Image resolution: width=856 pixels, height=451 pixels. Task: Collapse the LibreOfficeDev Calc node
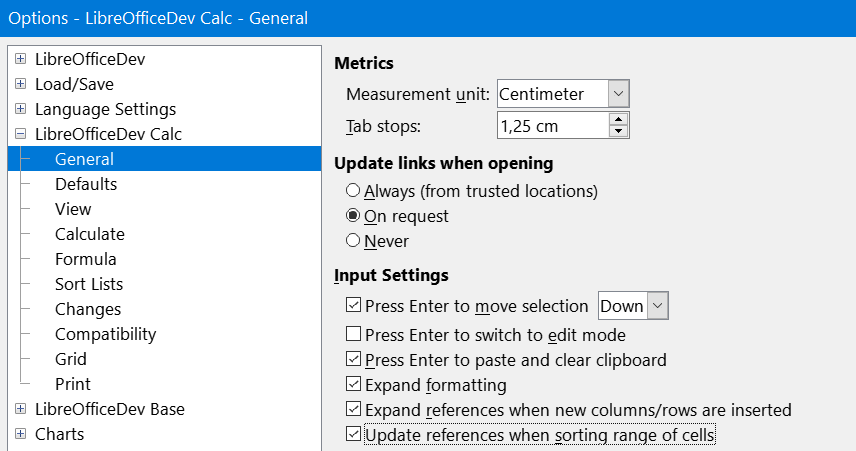tap(20, 134)
